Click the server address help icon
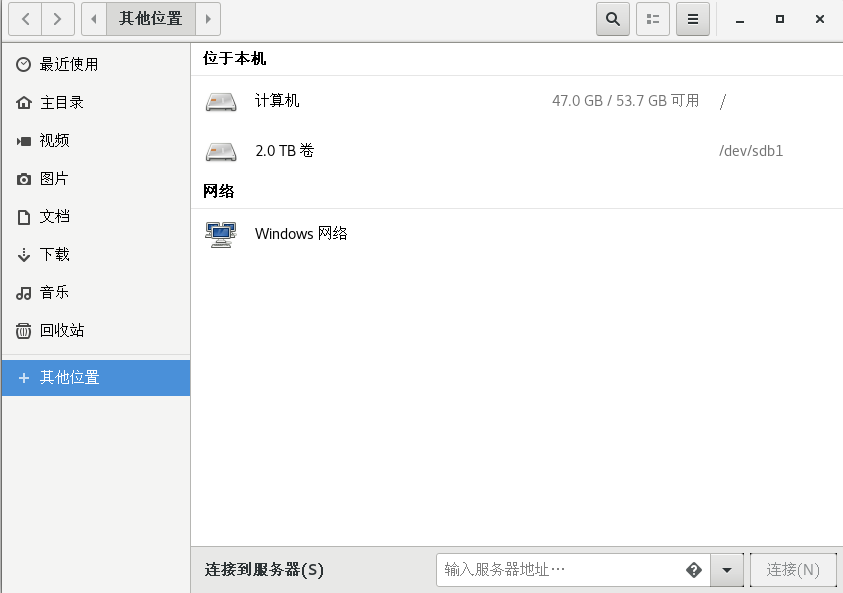This screenshot has height=593, width=843. coord(694,569)
